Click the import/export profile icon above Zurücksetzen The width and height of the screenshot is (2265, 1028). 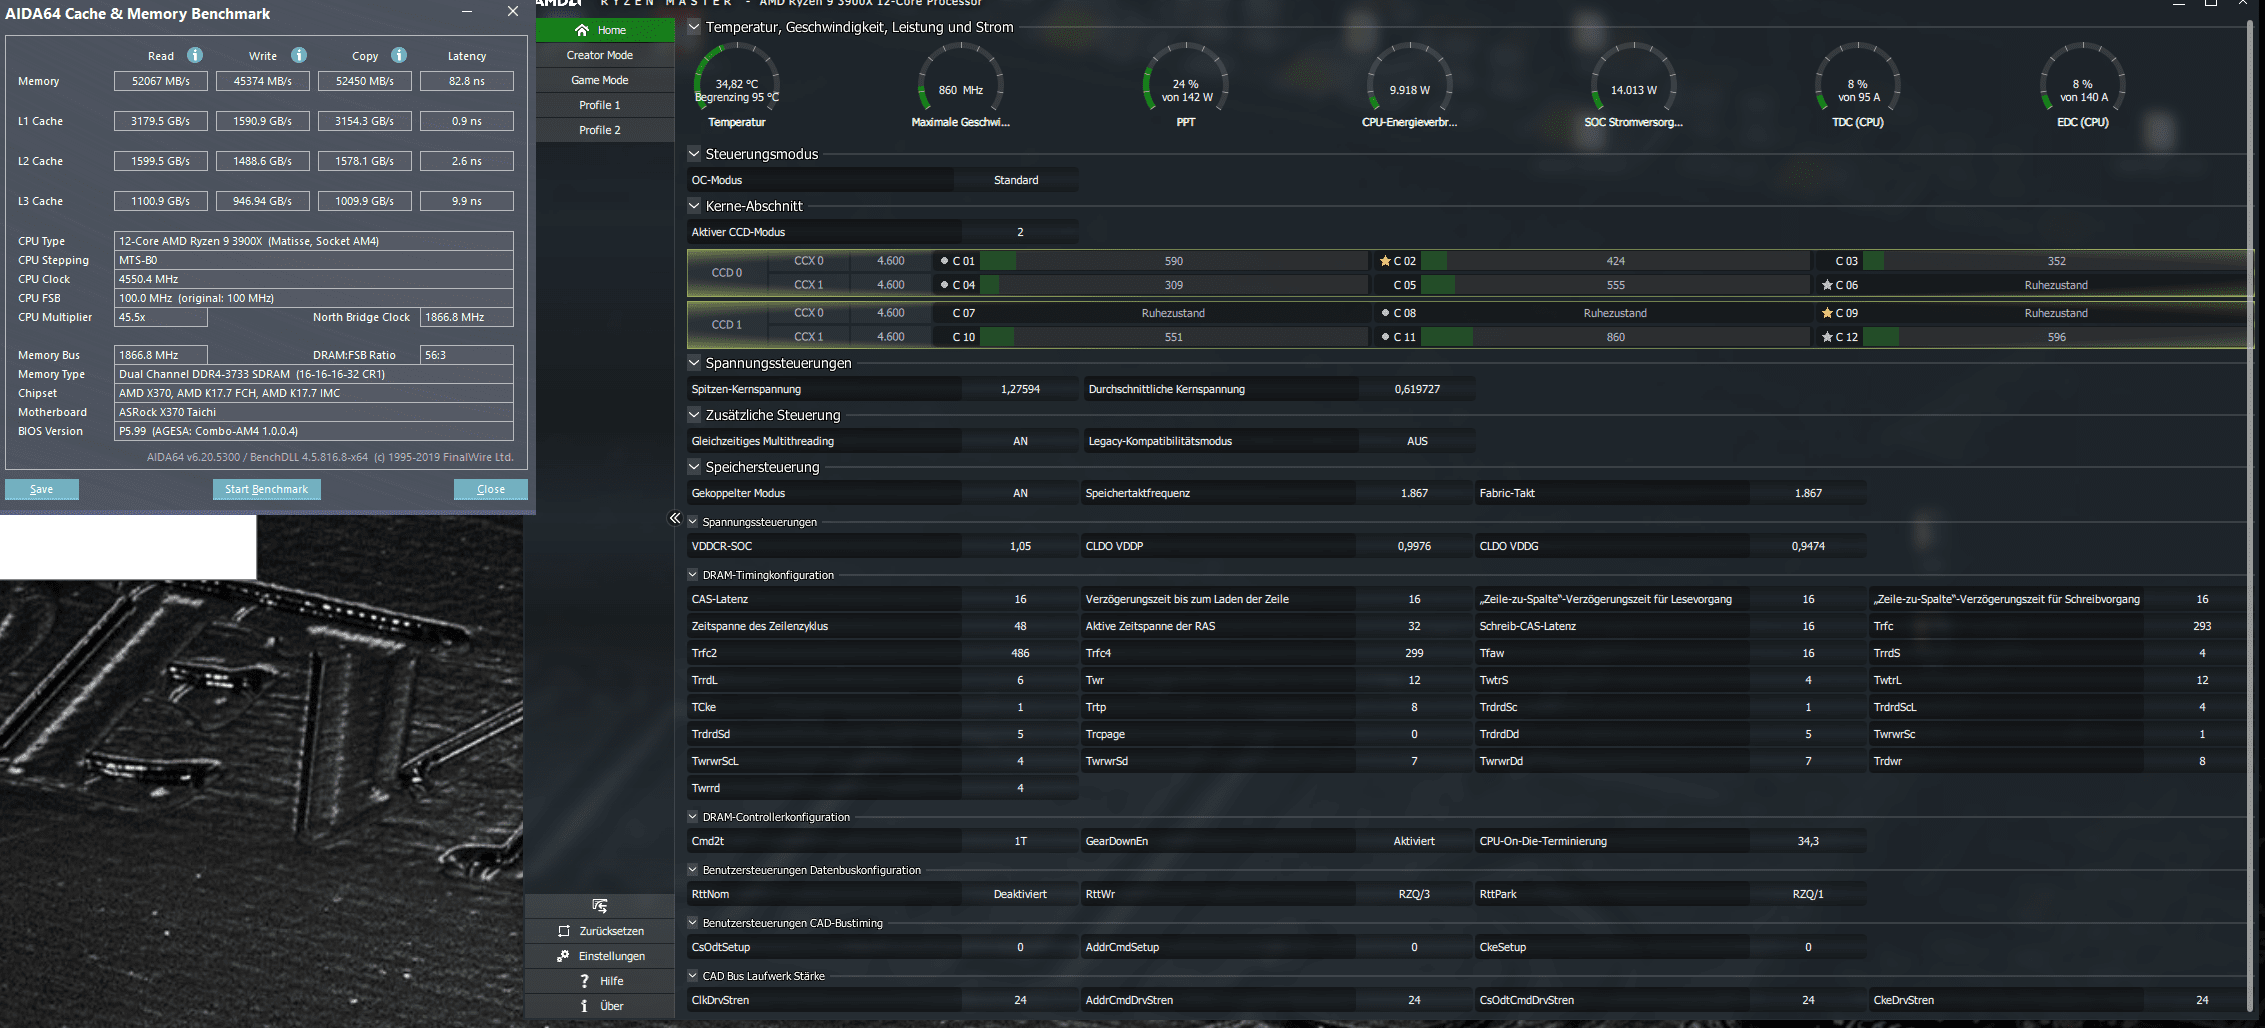tap(600, 905)
